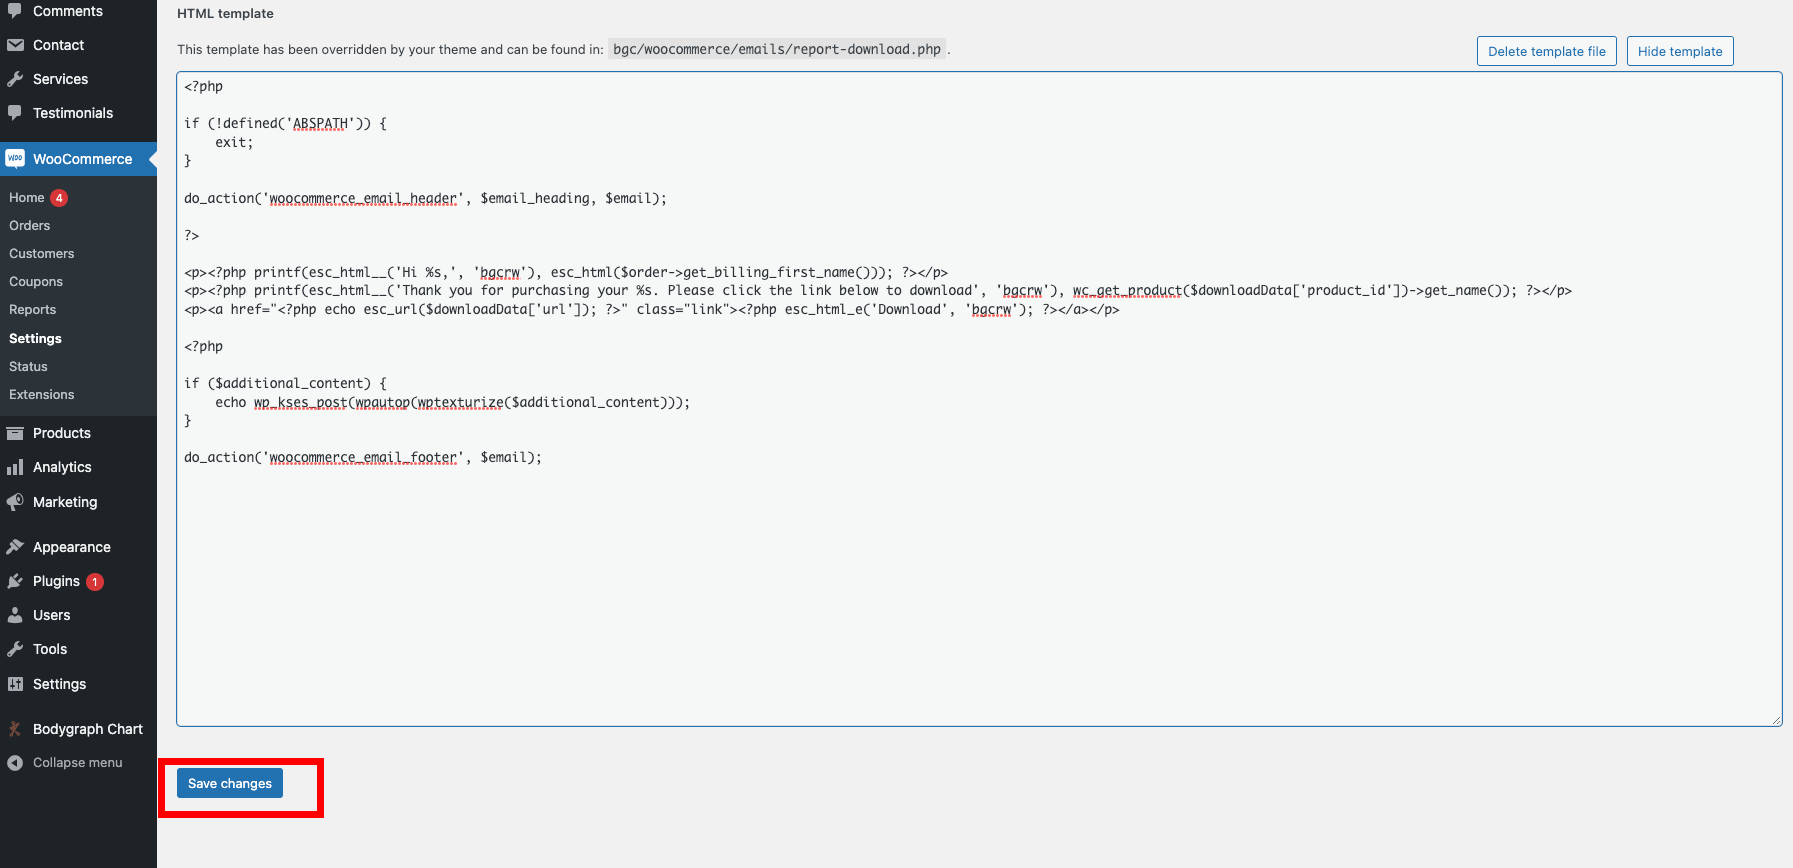
Task: Click the Analytics bar chart icon
Action: [x=15, y=467]
